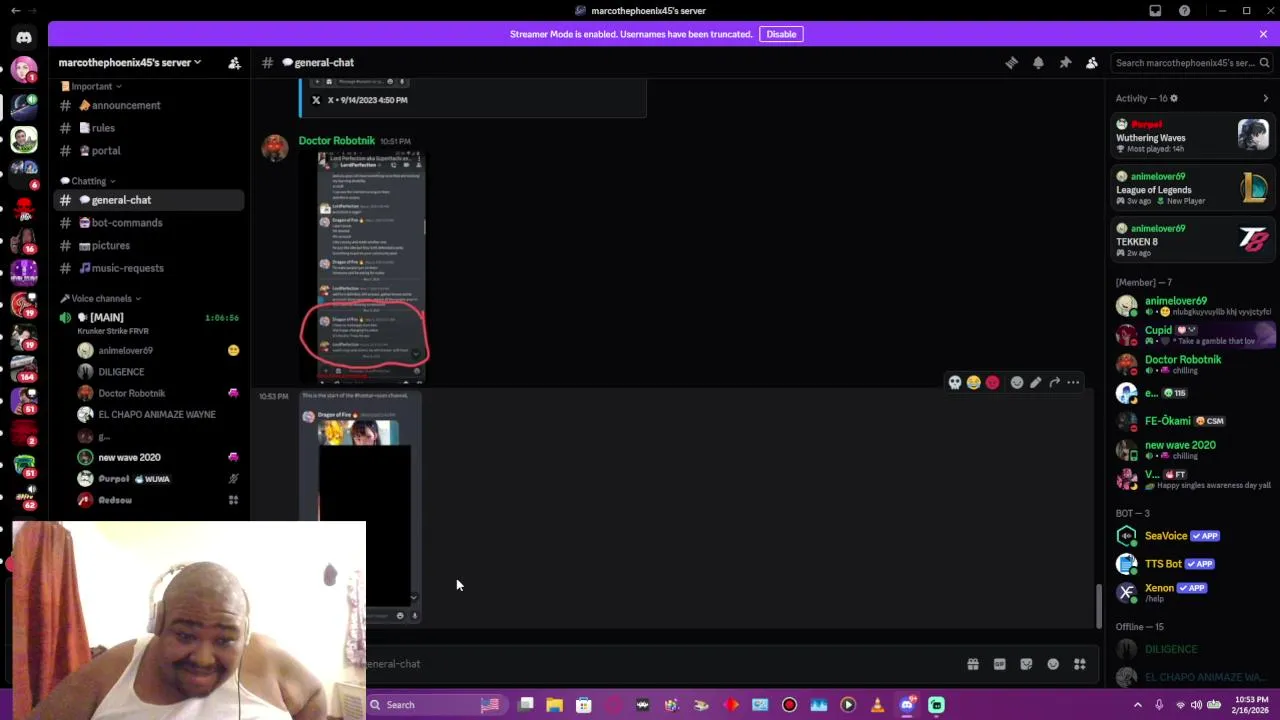
Task: React with the skull emoji
Action: pyautogui.click(x=955, y=382)
